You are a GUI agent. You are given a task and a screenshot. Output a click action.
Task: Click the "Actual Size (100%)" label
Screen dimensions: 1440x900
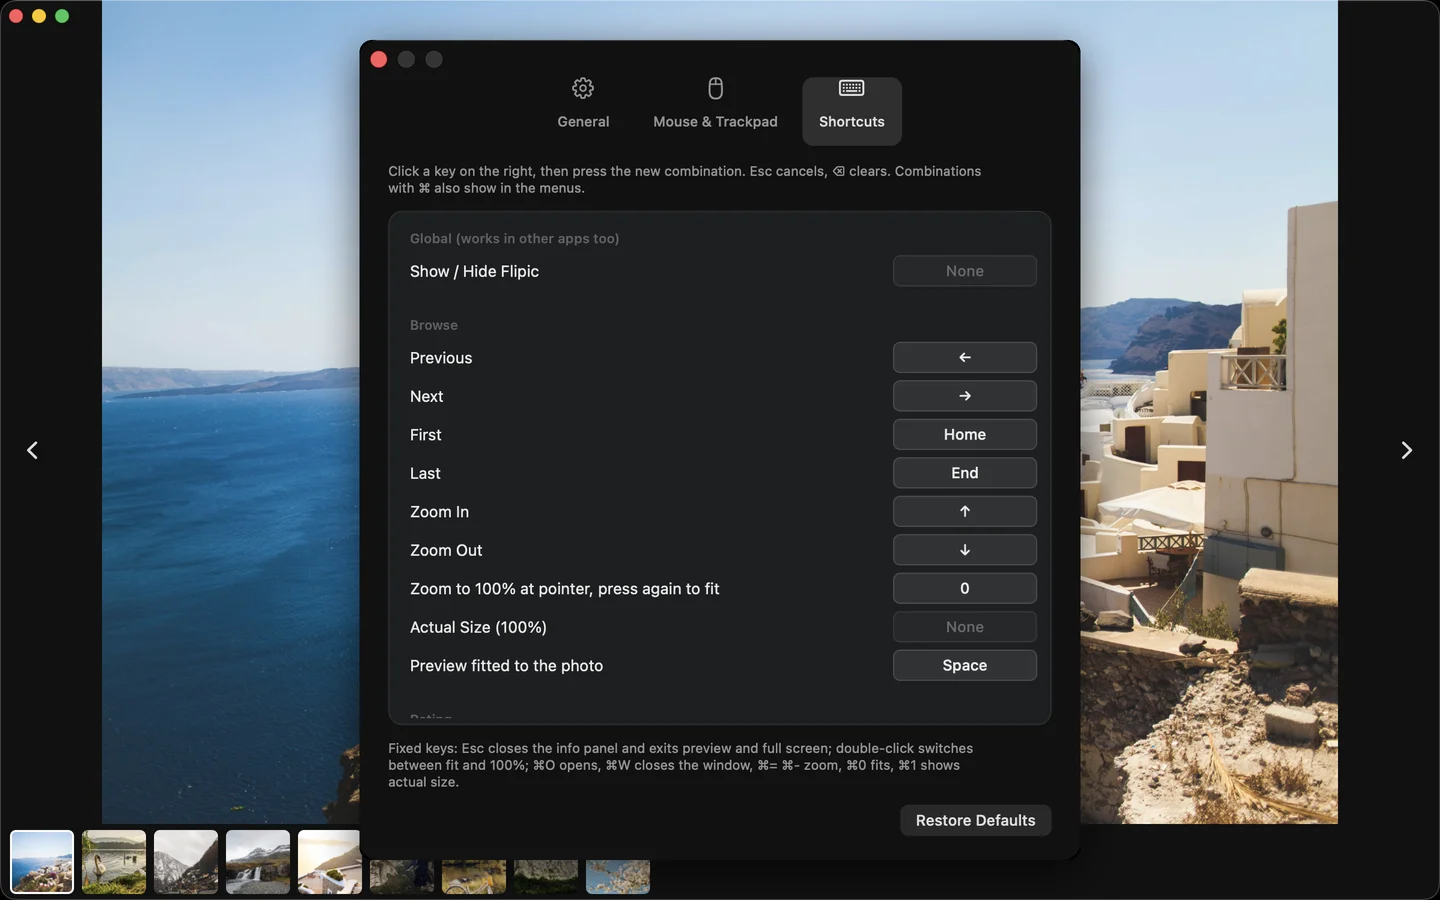(478, 628)
